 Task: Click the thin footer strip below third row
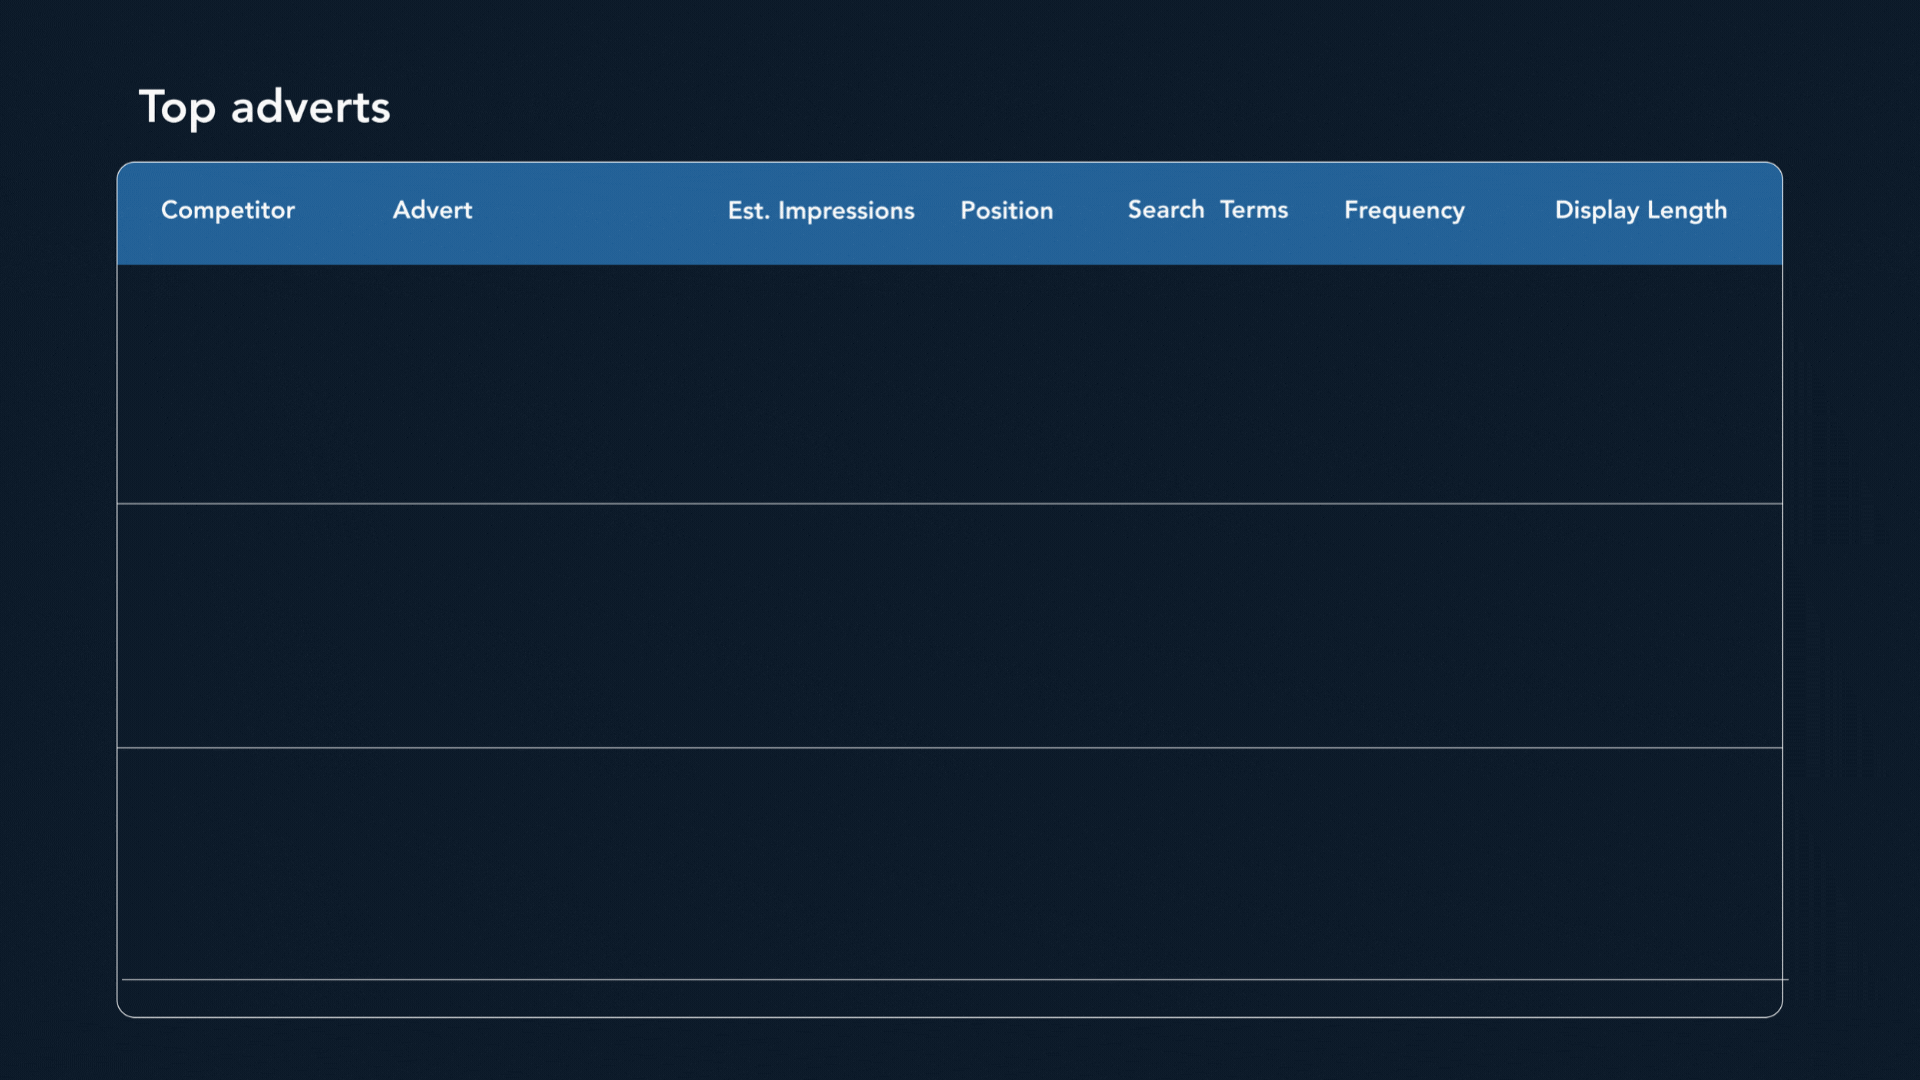pyautogui.click(x=950, y=998)
